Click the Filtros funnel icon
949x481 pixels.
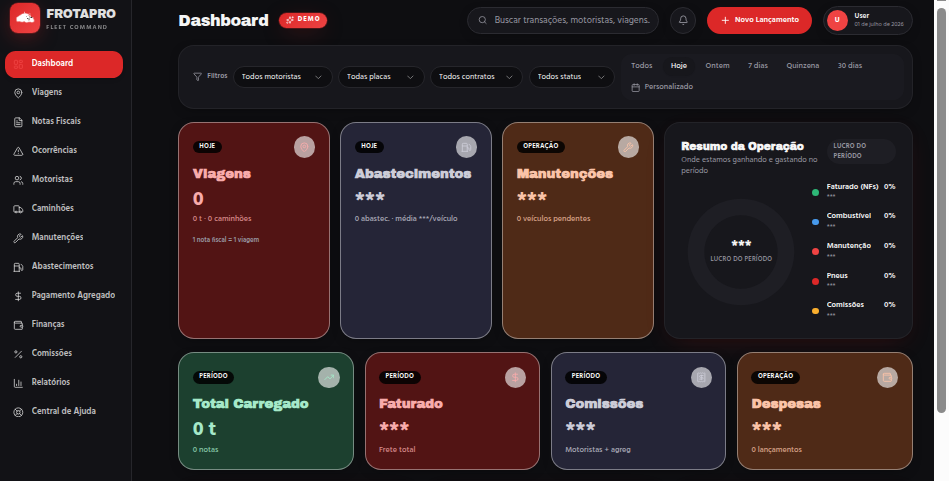click(197, 77)
